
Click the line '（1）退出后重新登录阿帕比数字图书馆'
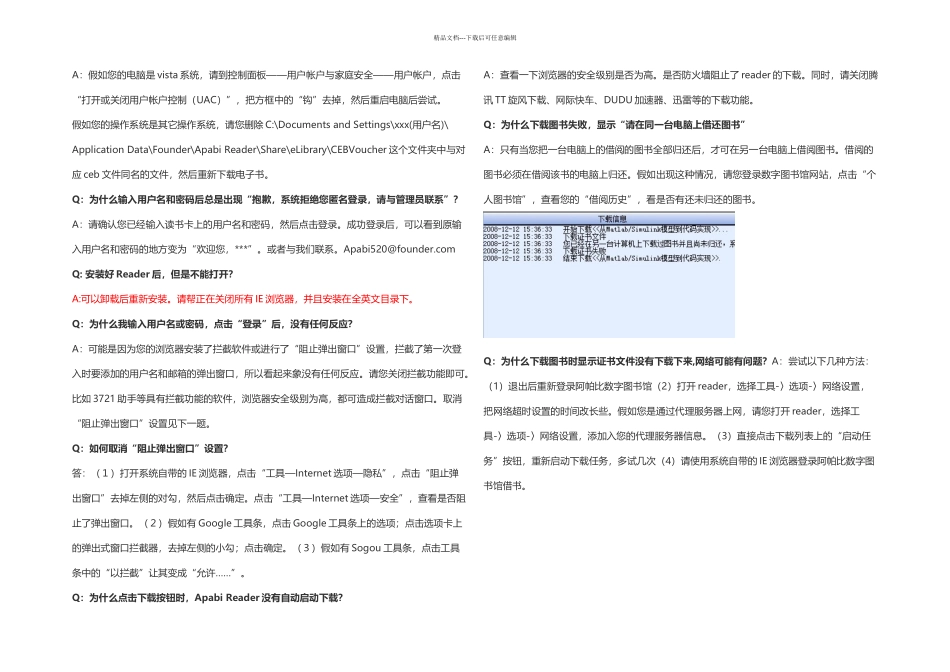pos(675,386)
